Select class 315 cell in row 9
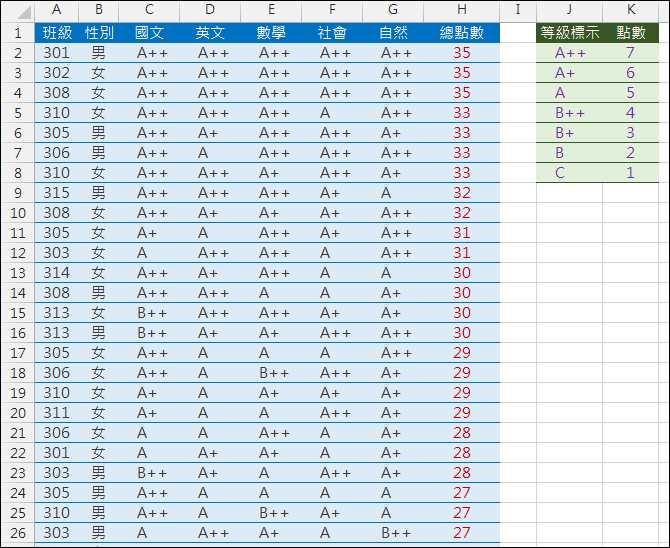Viewport: 670px width, 548px height. (x=56, y=193)
